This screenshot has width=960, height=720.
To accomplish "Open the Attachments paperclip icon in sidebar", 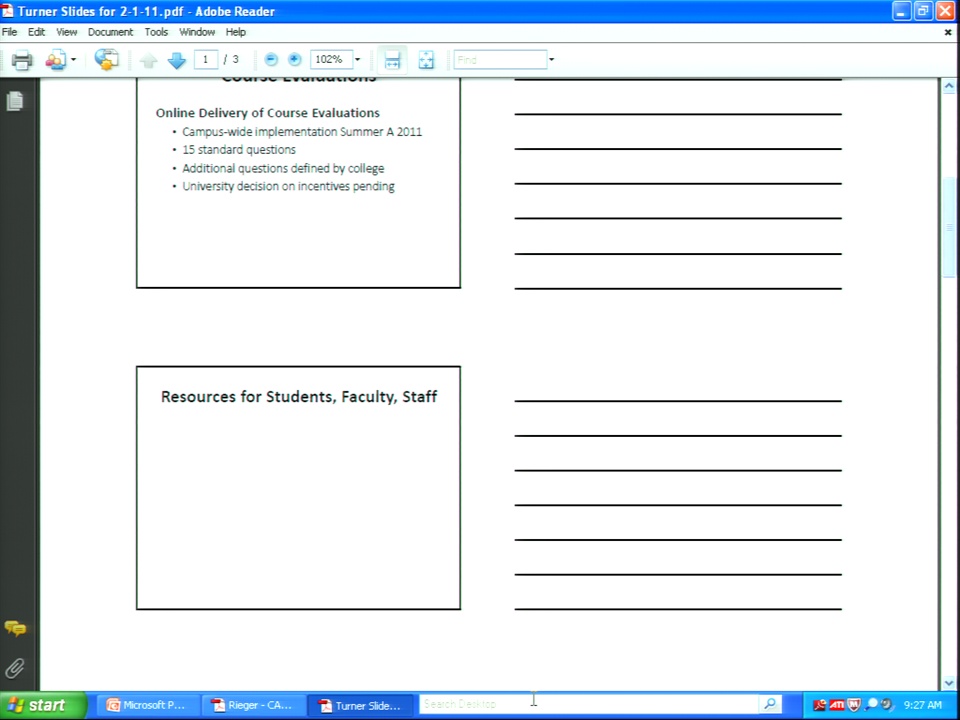I will (x=15, y=668).
